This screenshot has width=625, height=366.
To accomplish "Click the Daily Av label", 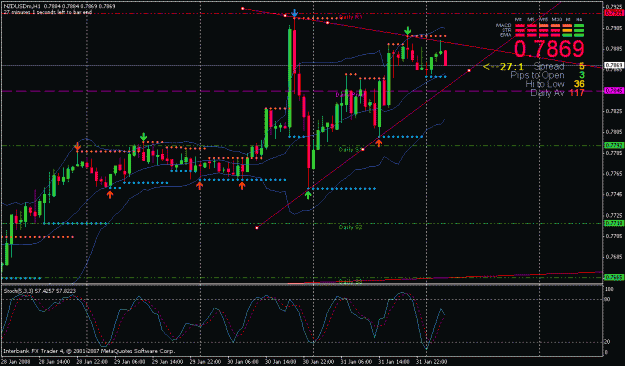I will [x=547, y=93].
